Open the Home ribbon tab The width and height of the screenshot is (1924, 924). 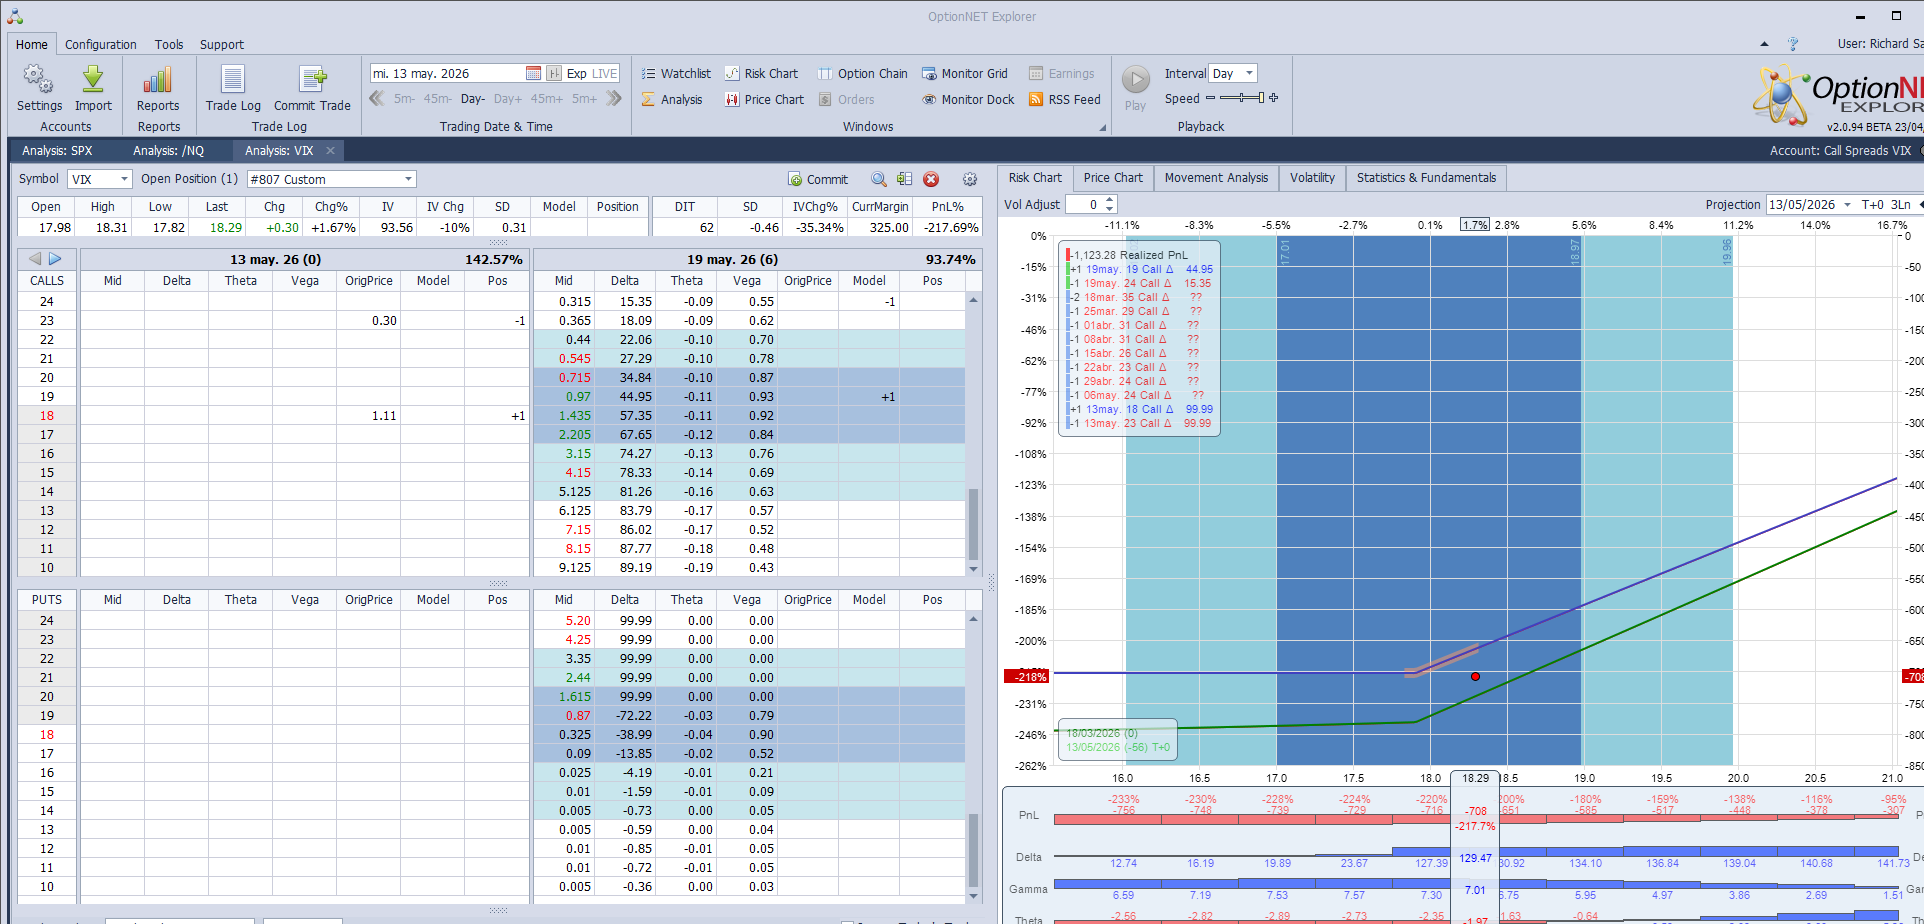click(32, 44)
